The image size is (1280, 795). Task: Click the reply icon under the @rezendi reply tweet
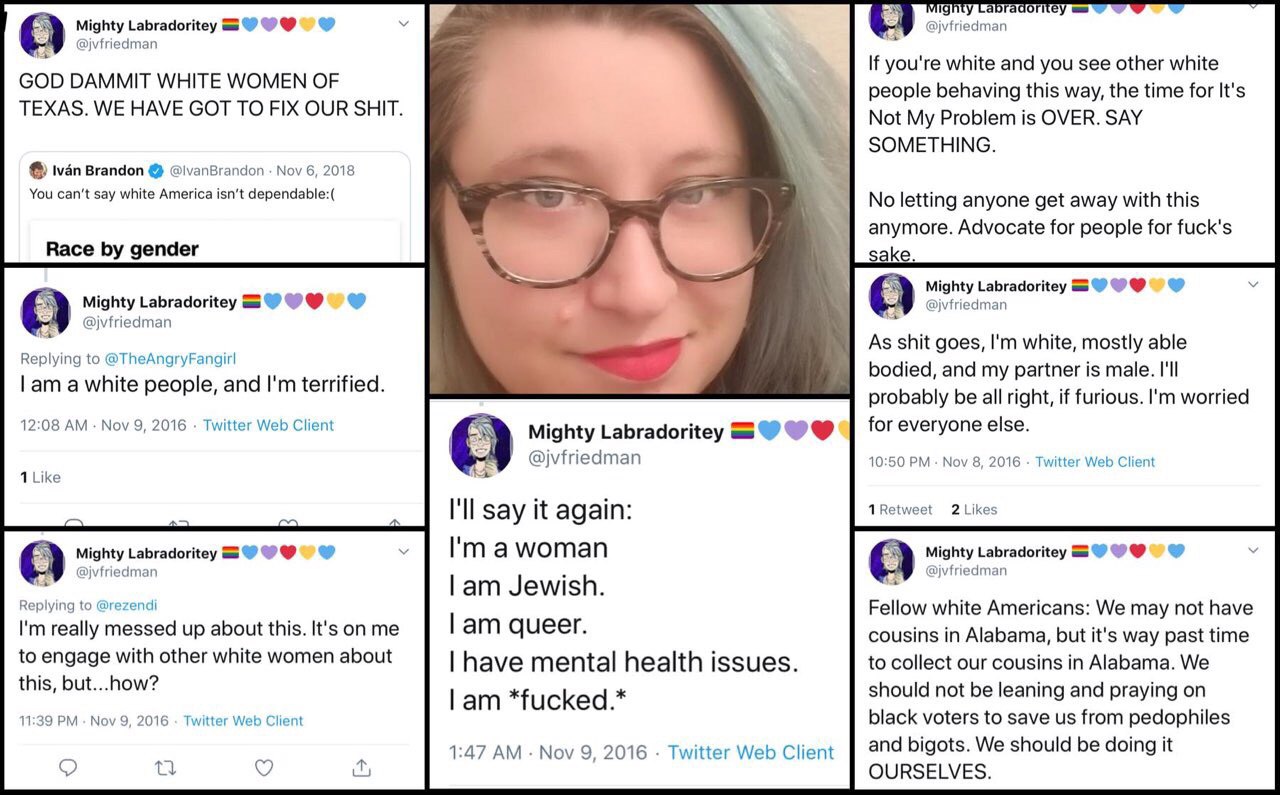pyautogui.click(x=68, y=767)
